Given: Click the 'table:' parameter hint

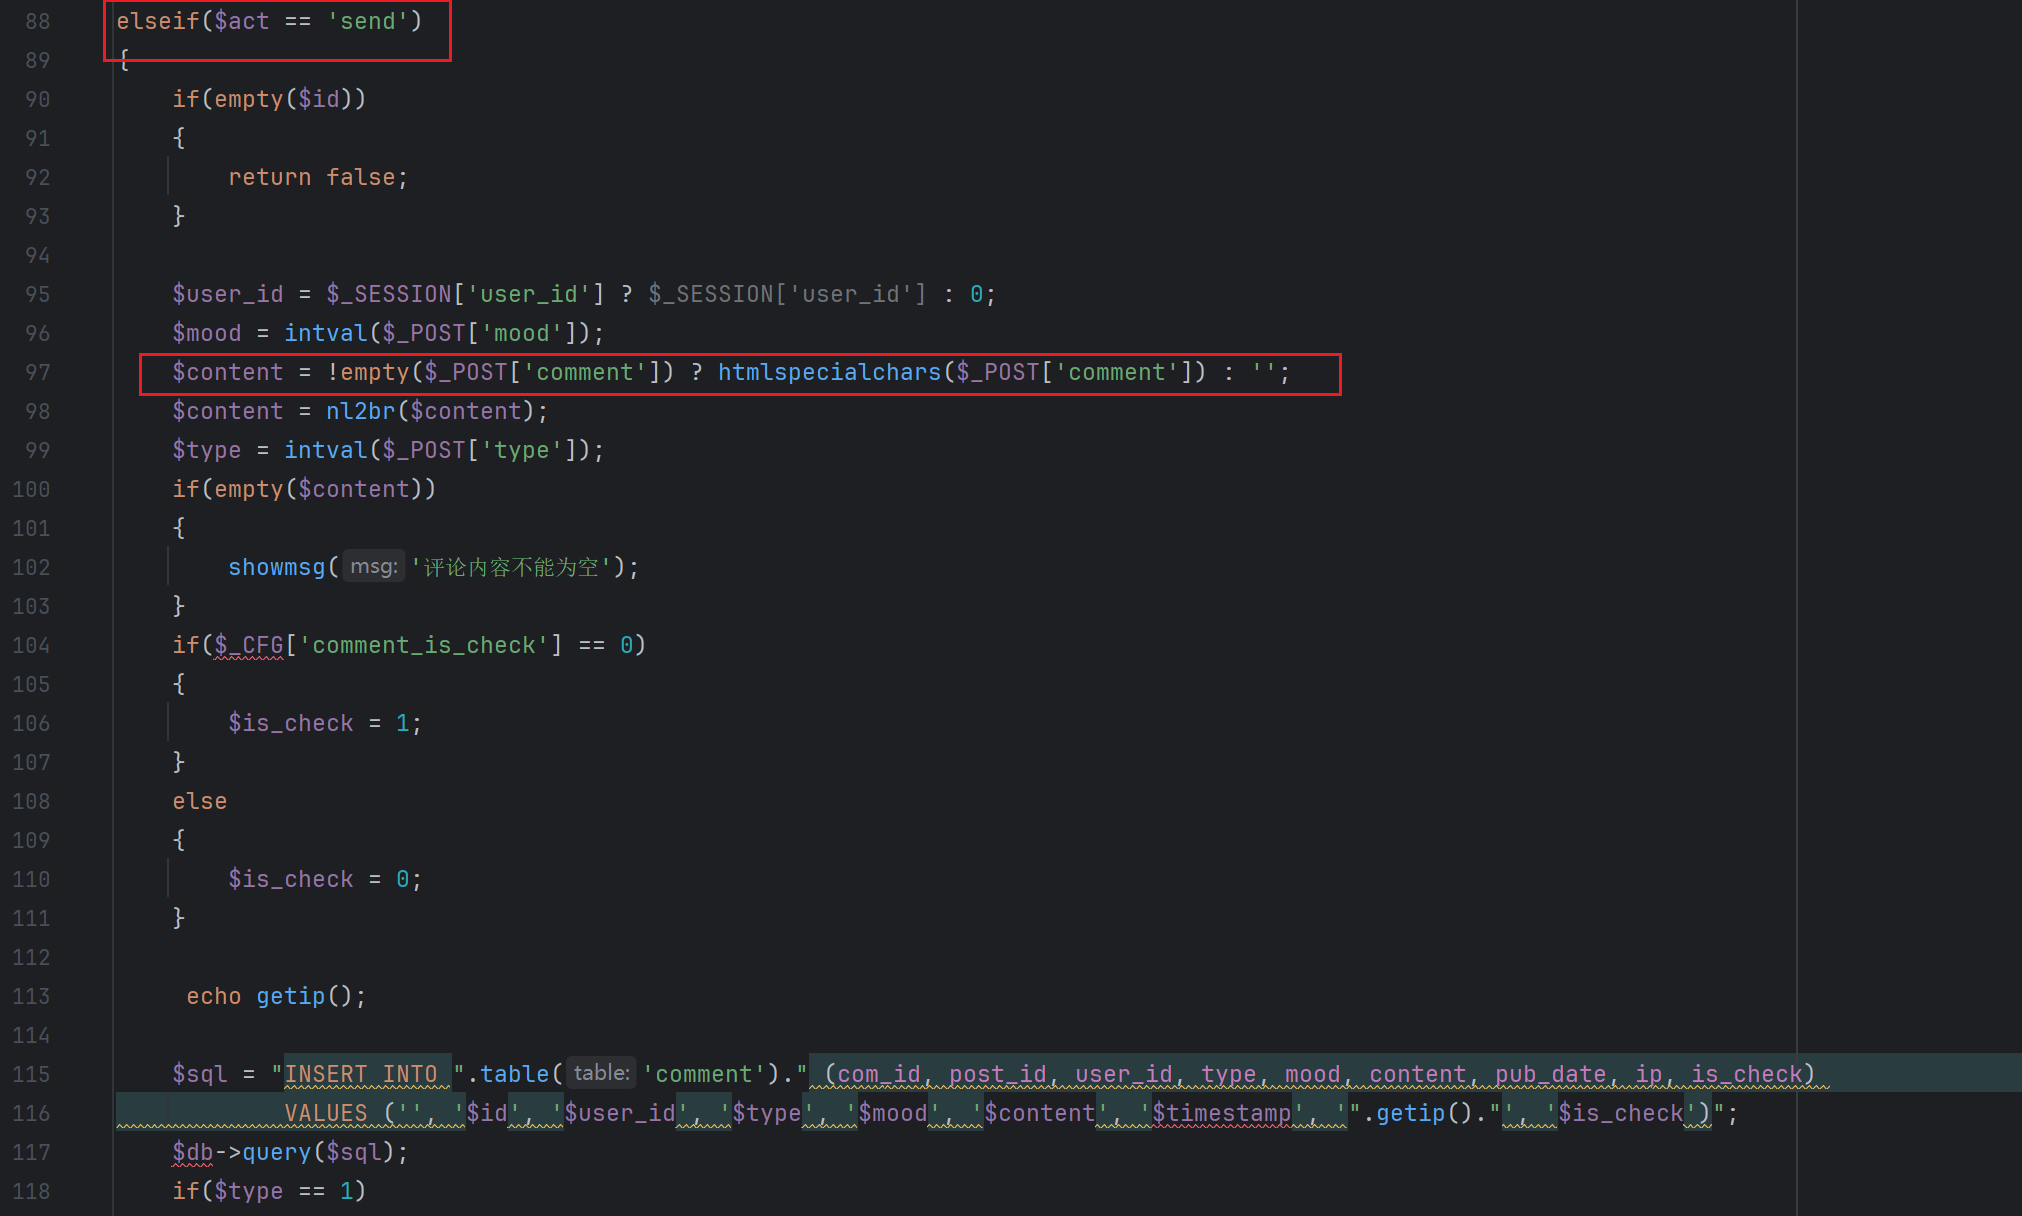Looking at the screenshot, I should tap(602, 1073).
